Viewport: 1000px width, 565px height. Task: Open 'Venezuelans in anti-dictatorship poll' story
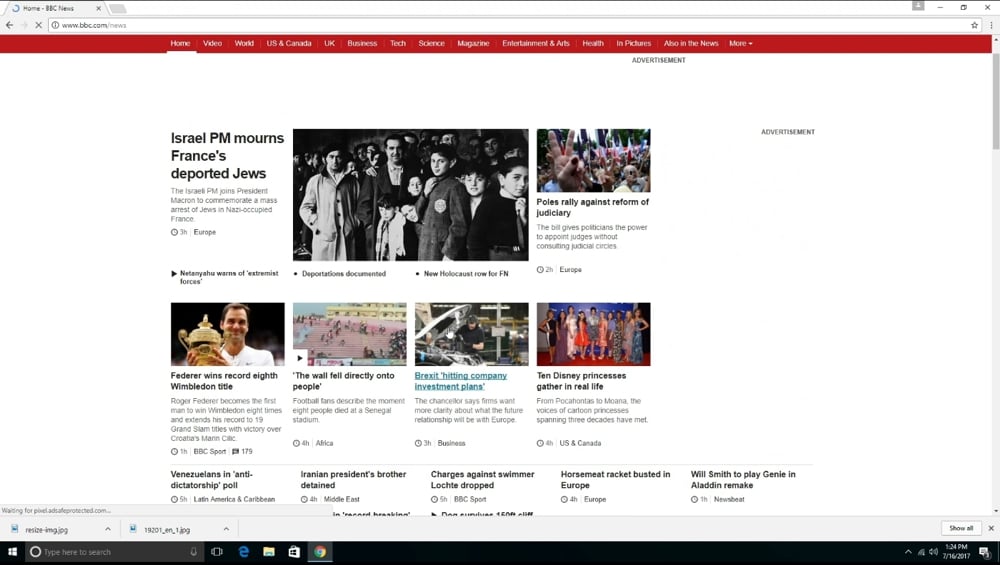212,480
